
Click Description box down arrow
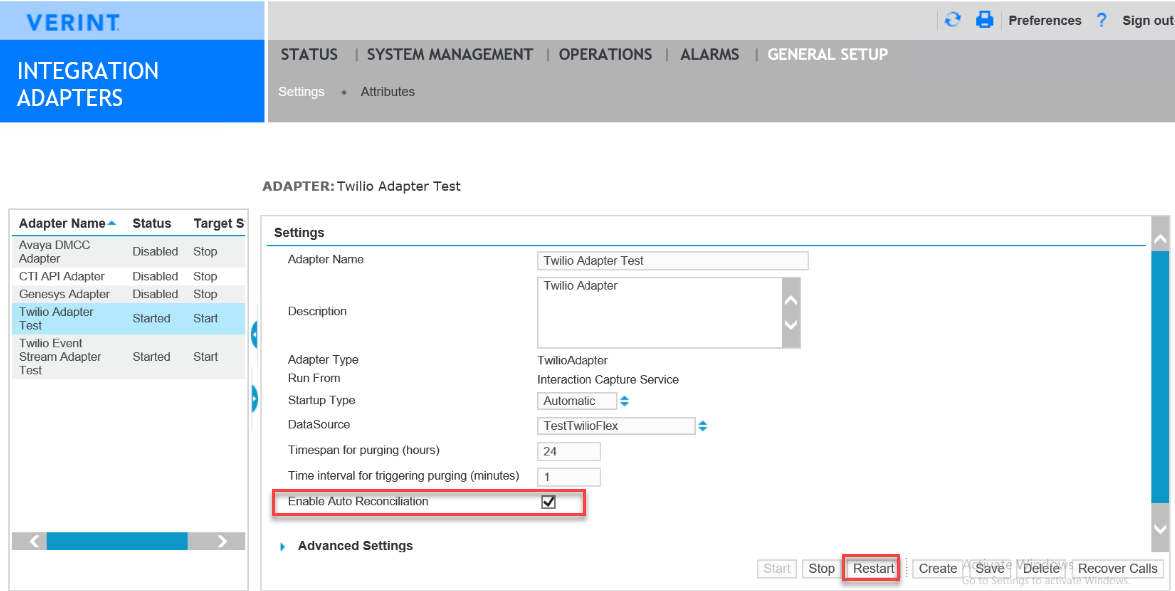pyautogui.click(x=791, y=326)
